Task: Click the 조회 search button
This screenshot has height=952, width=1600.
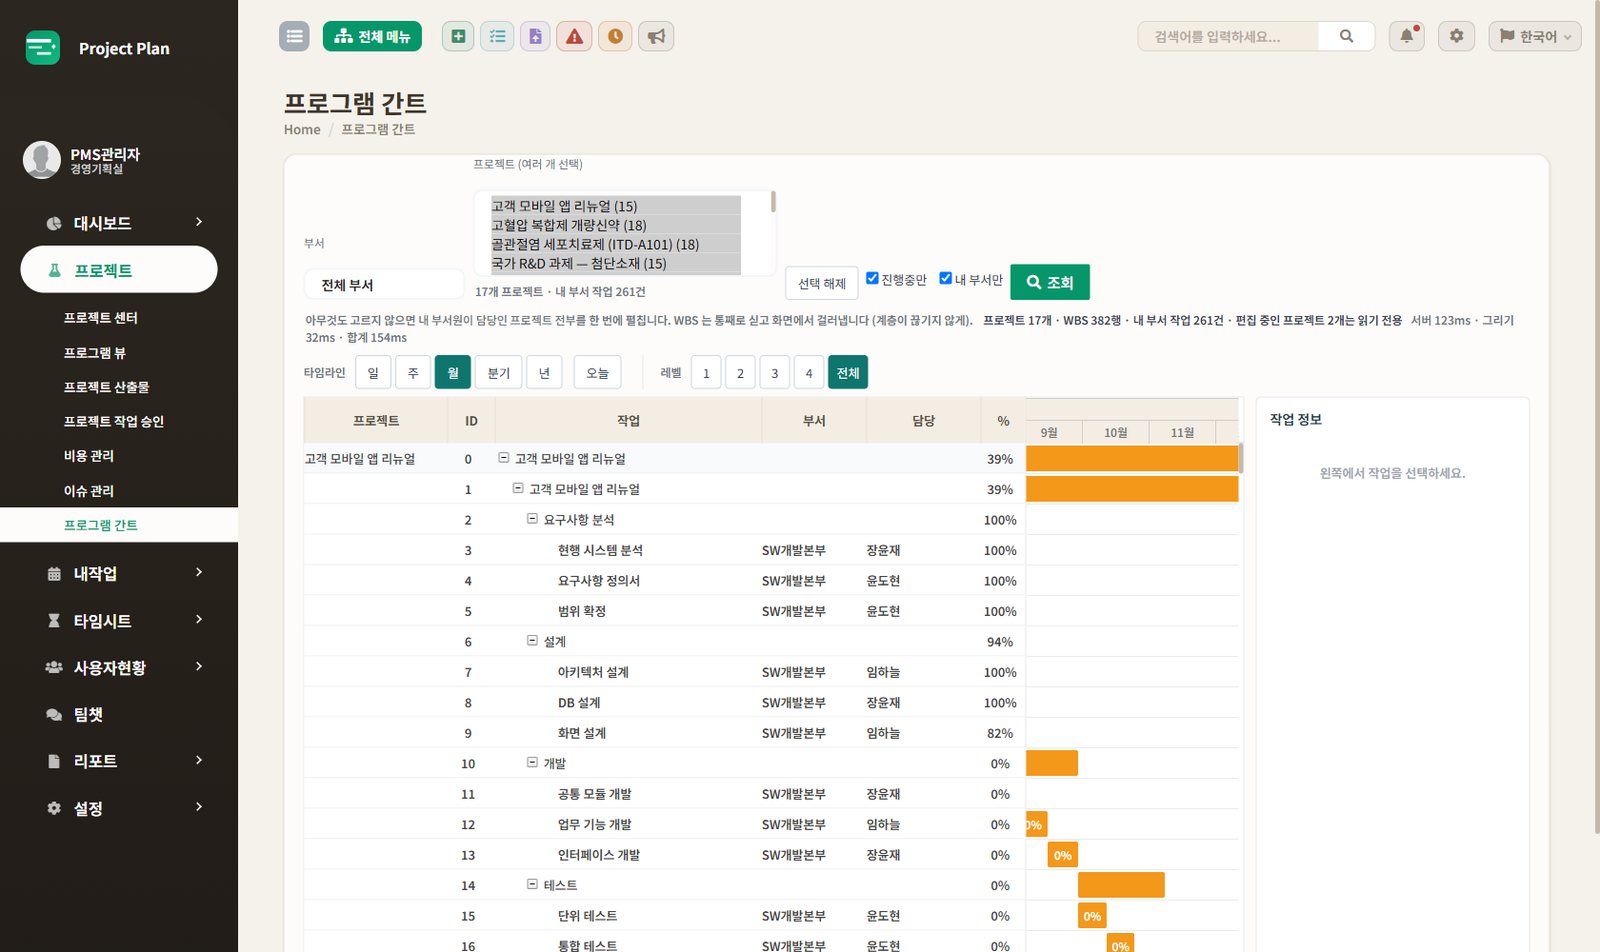Action: [1050, 282]
